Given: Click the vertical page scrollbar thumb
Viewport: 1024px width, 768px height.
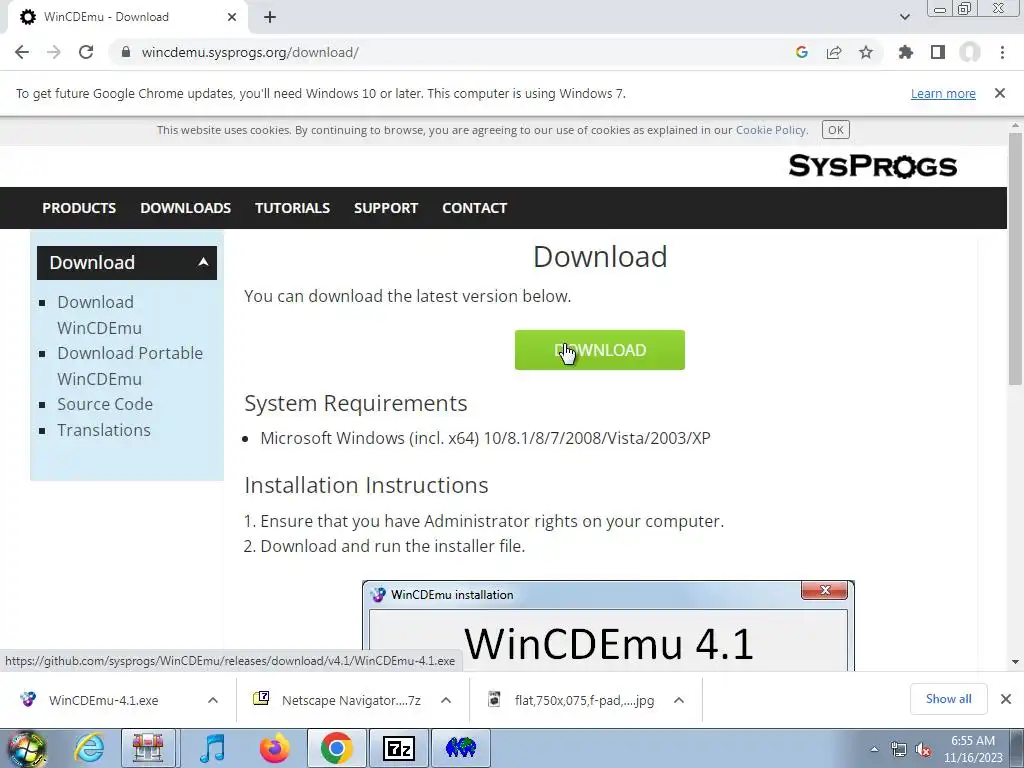Looking at the screenshot, I should 1015,258.
